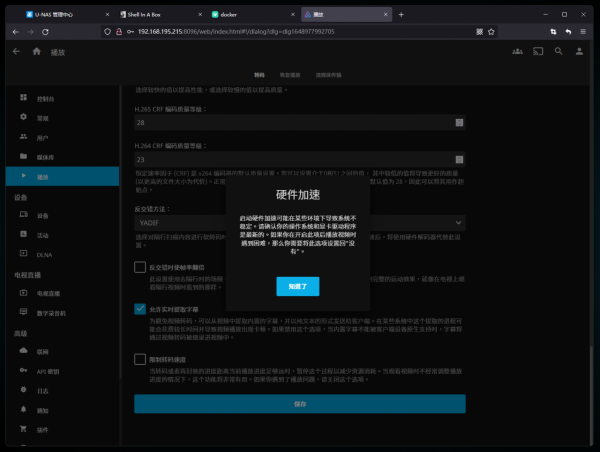Toggle the 反交错时使帧率翻倍 checkbox
This screenshot has height=452, width=600.
click(140, 267)
